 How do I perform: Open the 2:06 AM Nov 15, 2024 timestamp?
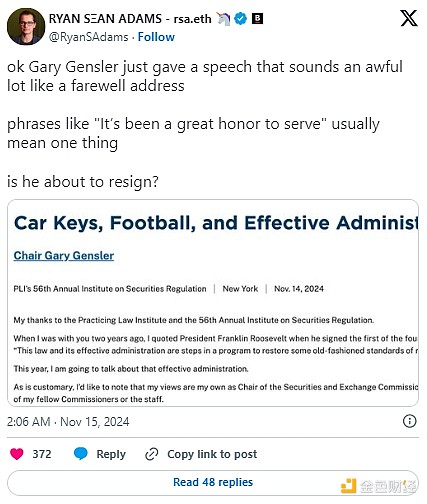click(68, 422)
